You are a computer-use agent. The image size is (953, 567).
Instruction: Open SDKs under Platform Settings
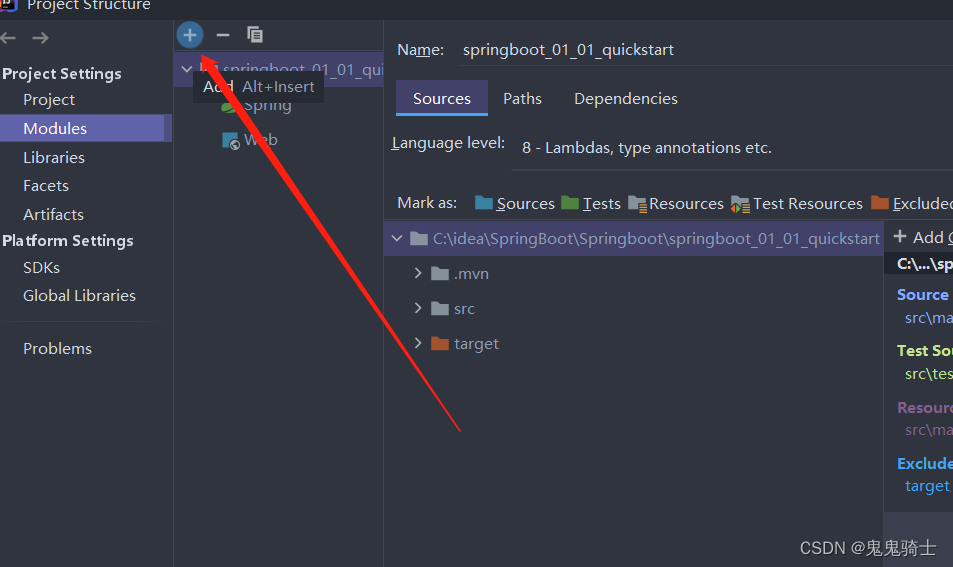[x=41, y=267]
